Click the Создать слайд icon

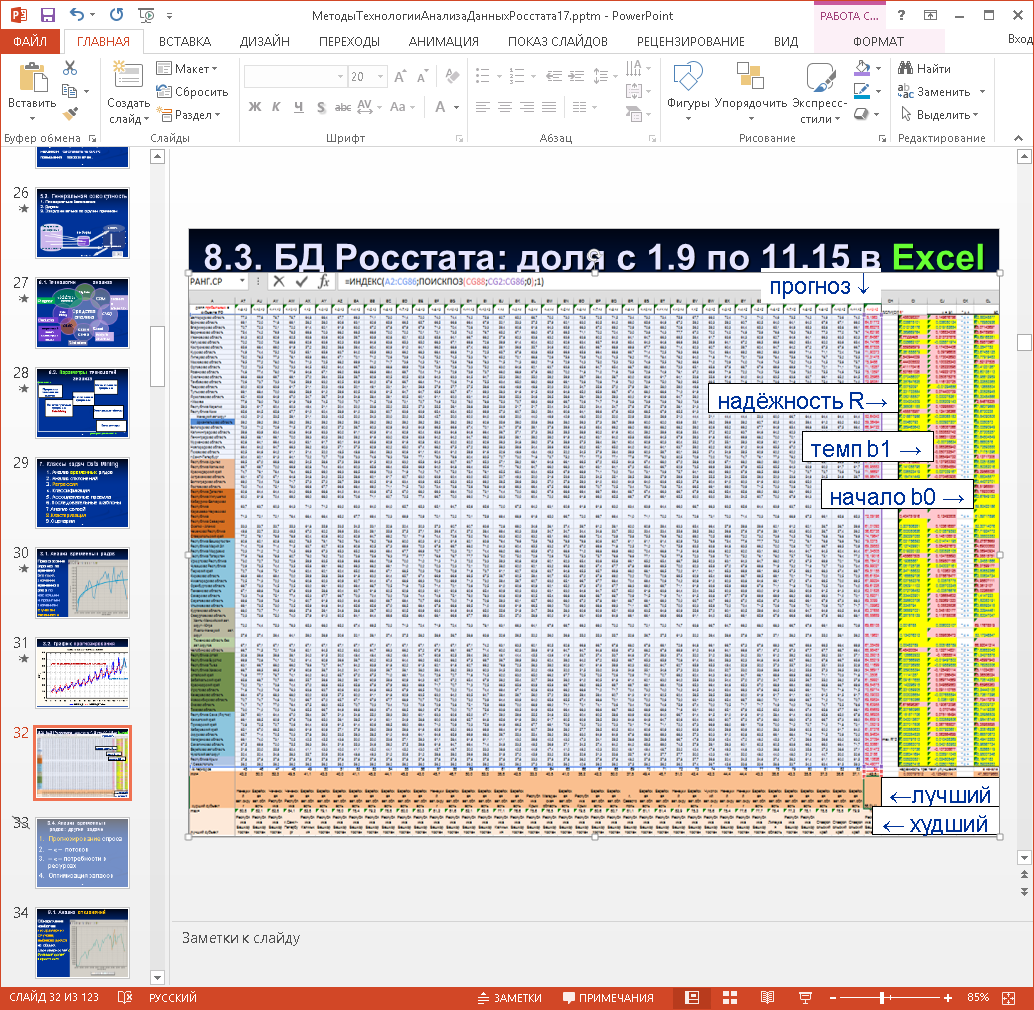coord(128,75)
